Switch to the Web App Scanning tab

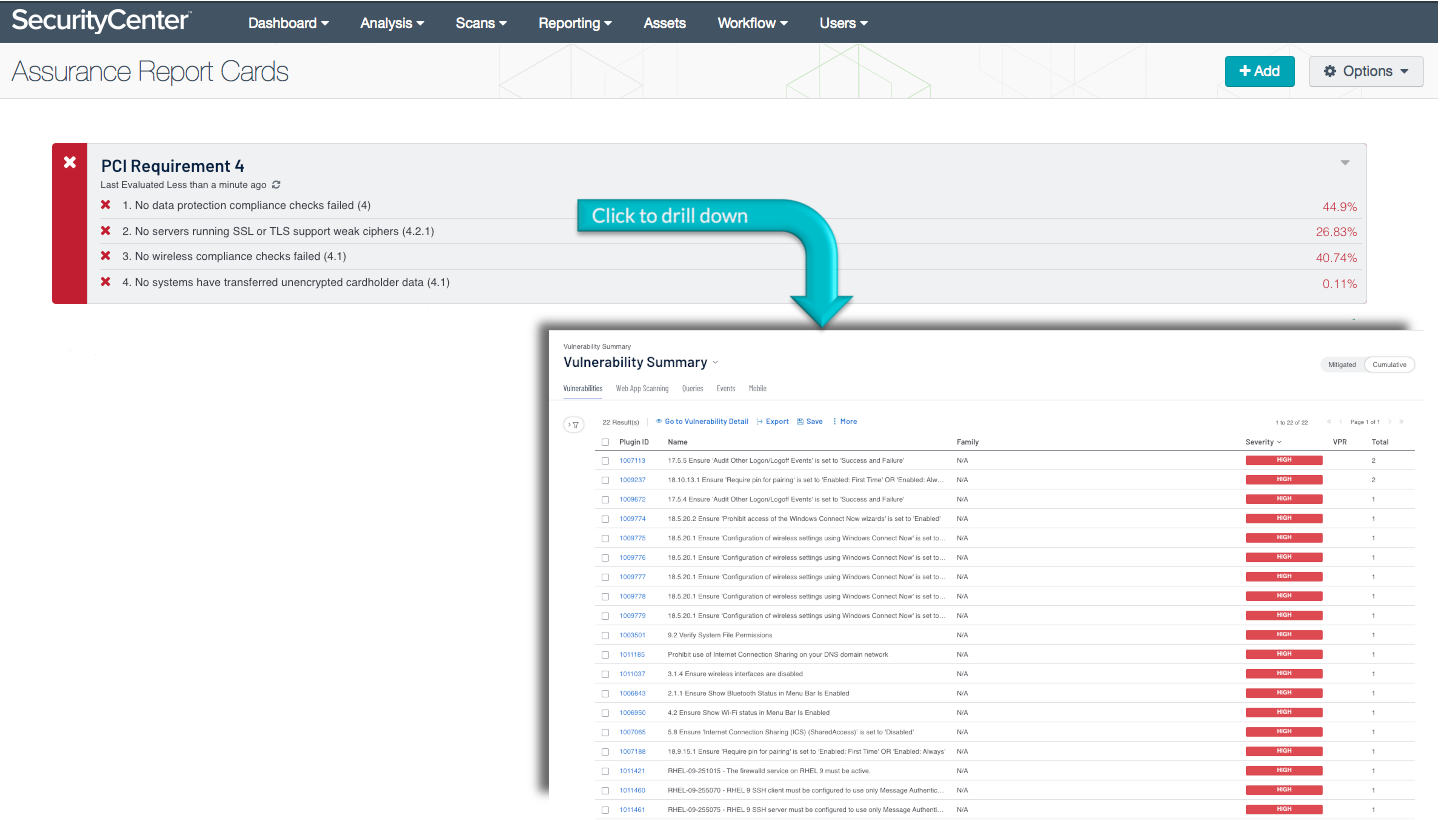642,389
